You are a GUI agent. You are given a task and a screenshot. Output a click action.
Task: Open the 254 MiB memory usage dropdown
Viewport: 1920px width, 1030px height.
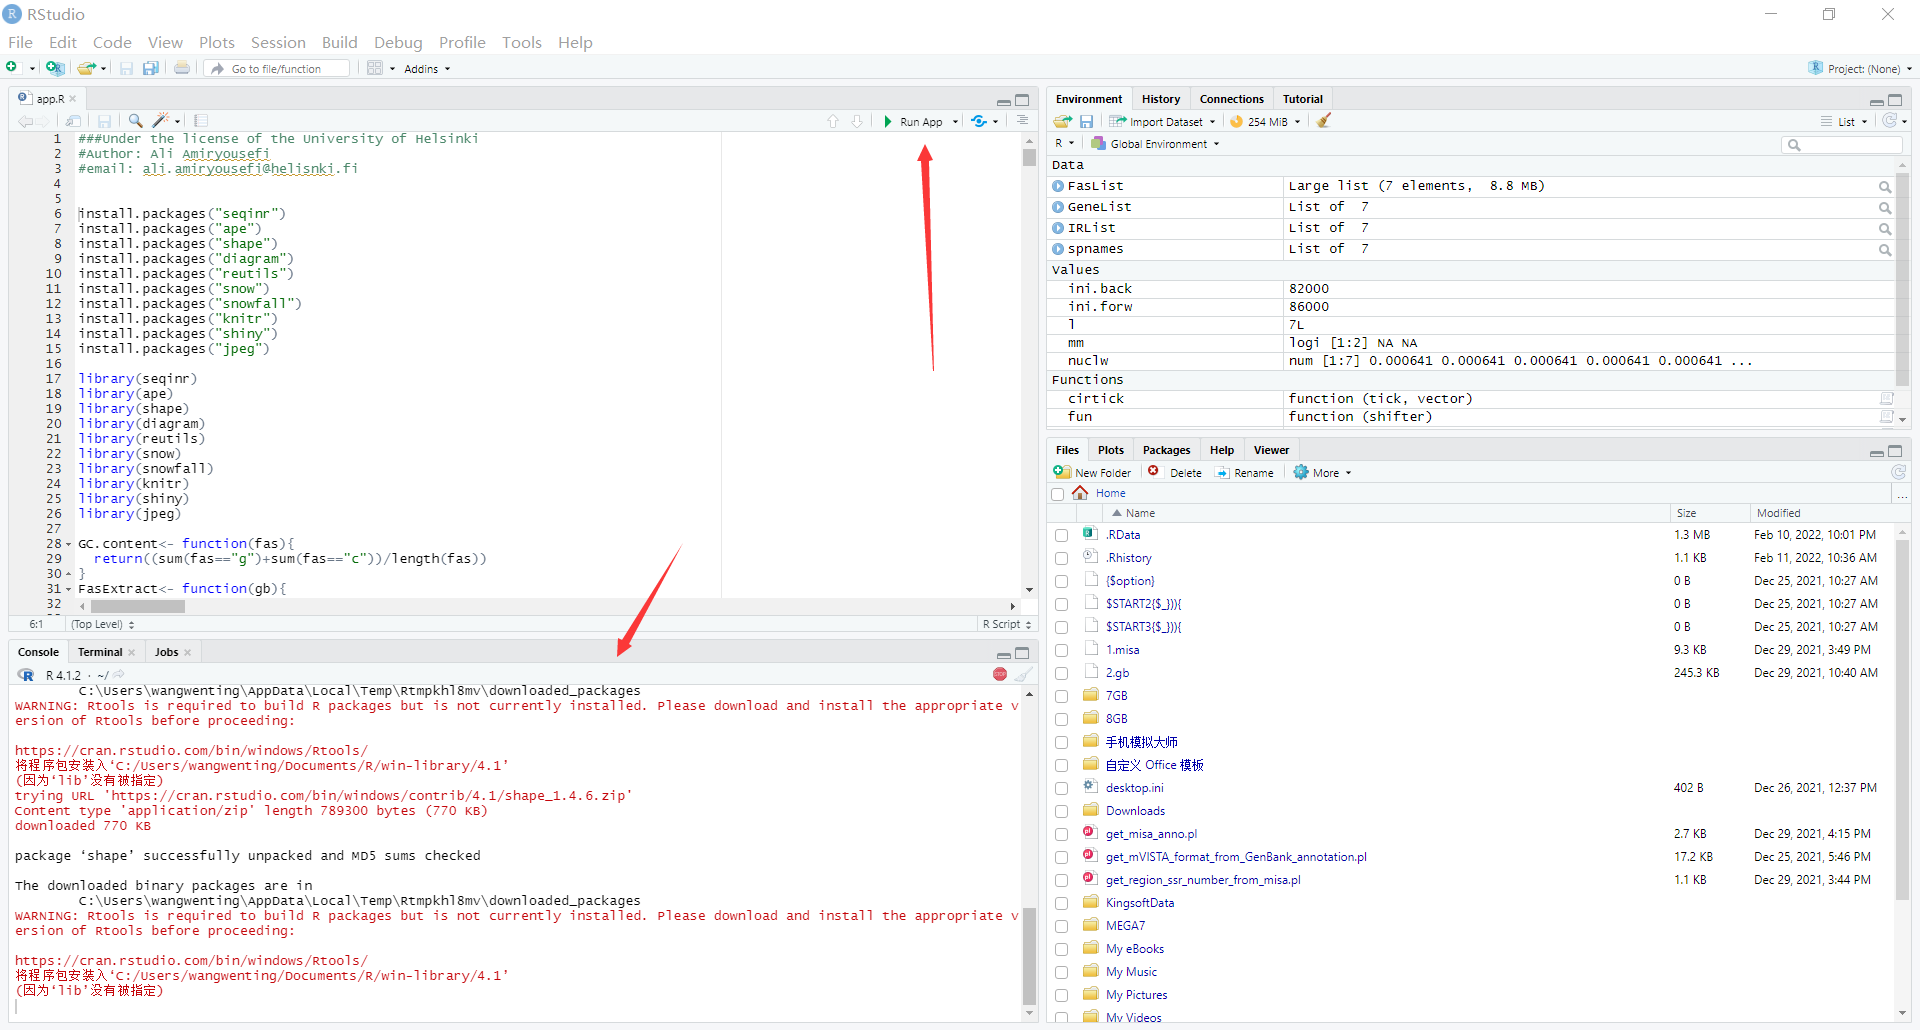[x=1265, y=121]
